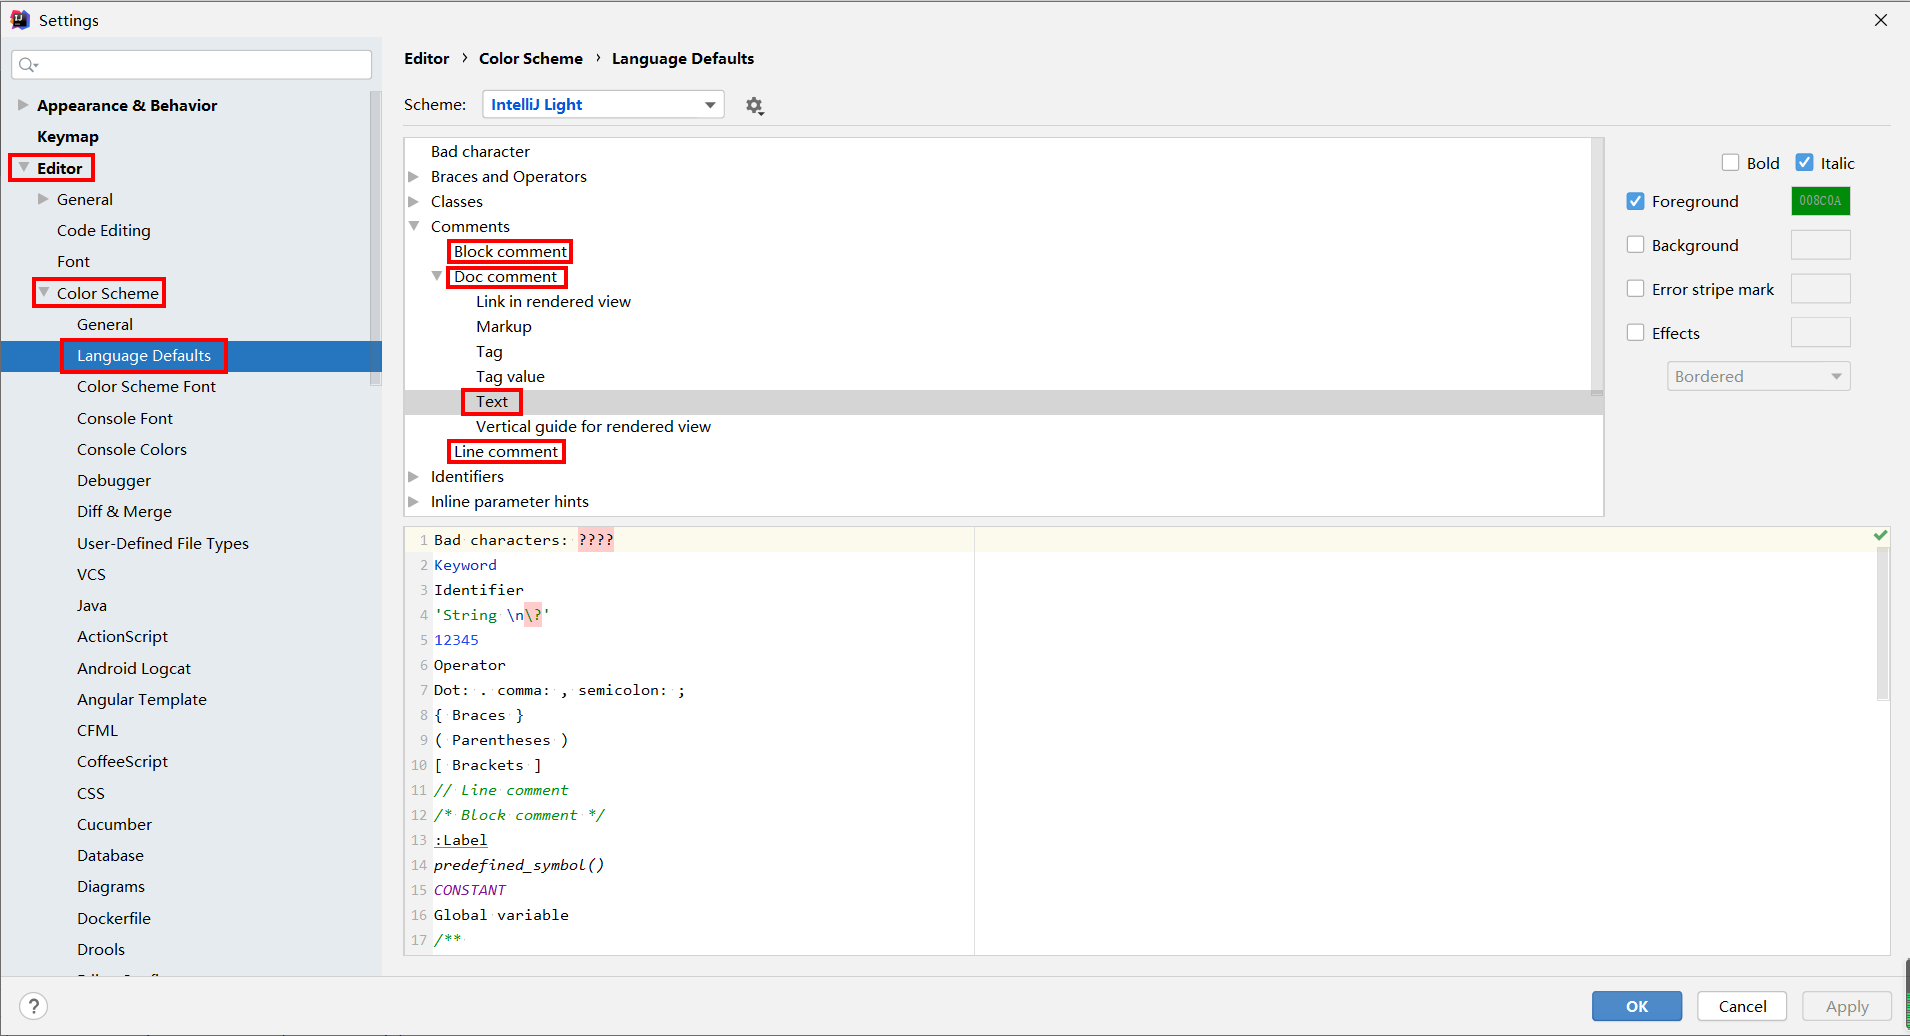Click the settings search field

pyautogui.click(x=192, y=65)
